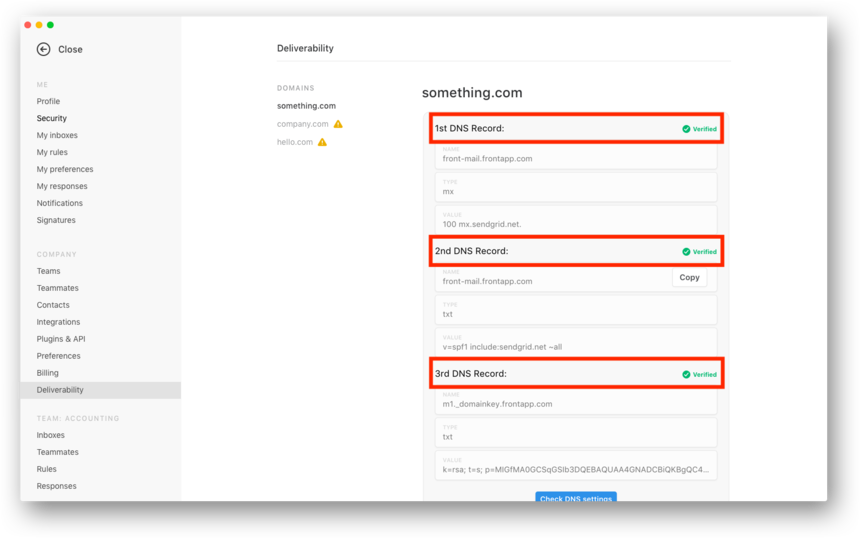This screenshot has height=538, width=860.
Task: Click Copy button on 2nd record name
Action: coord(689,278)
